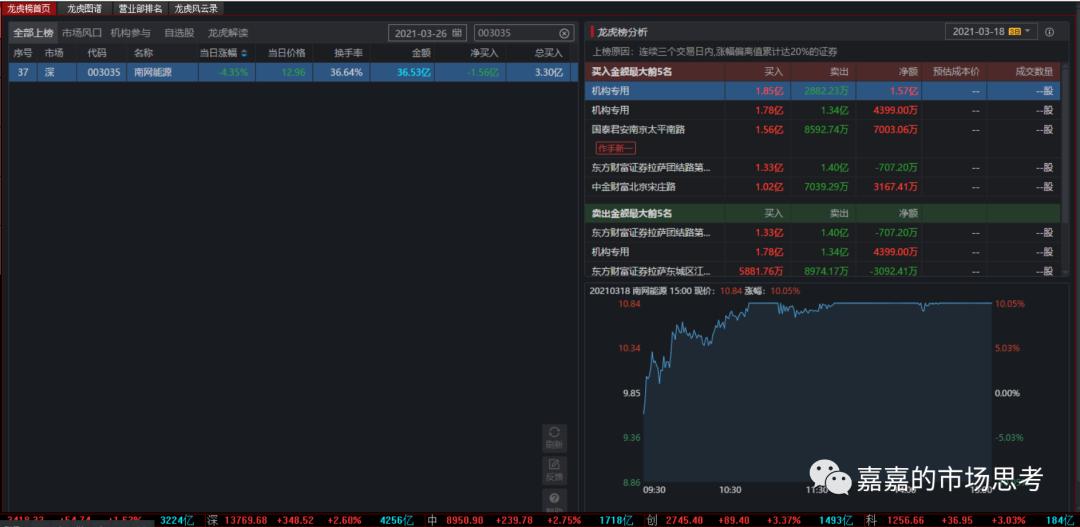
Task: Select the 全部上榜 filter tab
Action: point(33,32)
